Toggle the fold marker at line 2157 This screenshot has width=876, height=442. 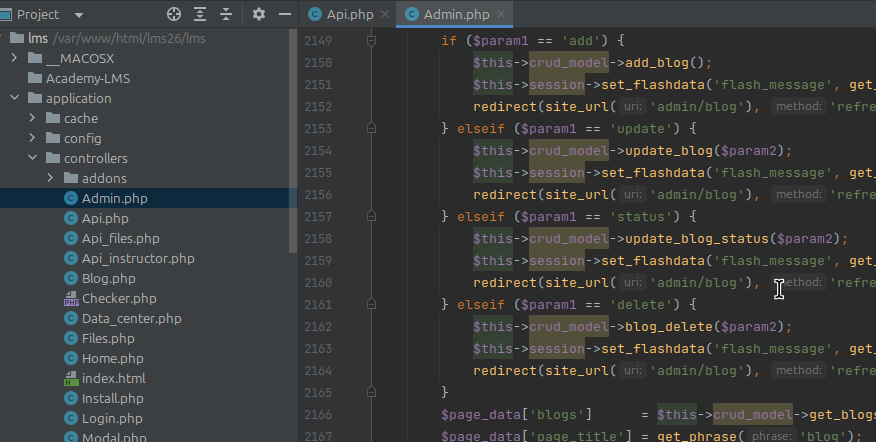click(x=371, y=216)
